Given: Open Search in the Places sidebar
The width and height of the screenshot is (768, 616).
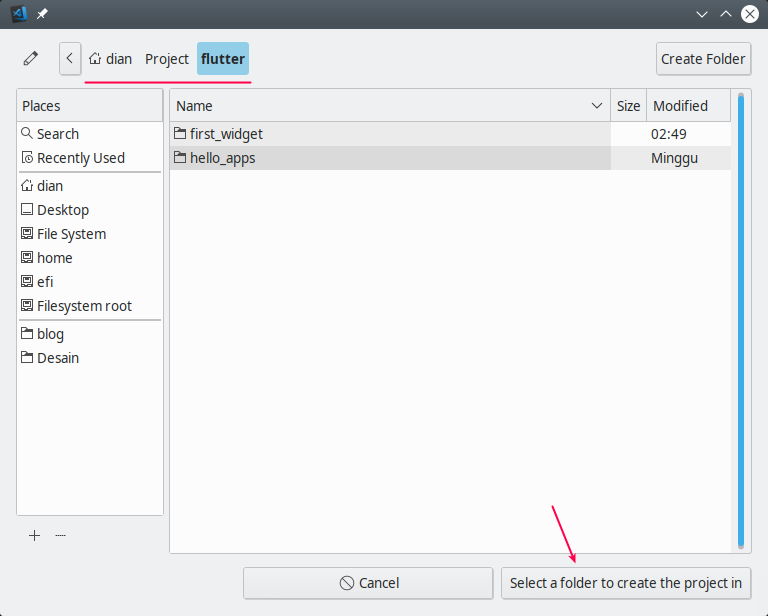Looking at the screenshot, I should (57, 134).
